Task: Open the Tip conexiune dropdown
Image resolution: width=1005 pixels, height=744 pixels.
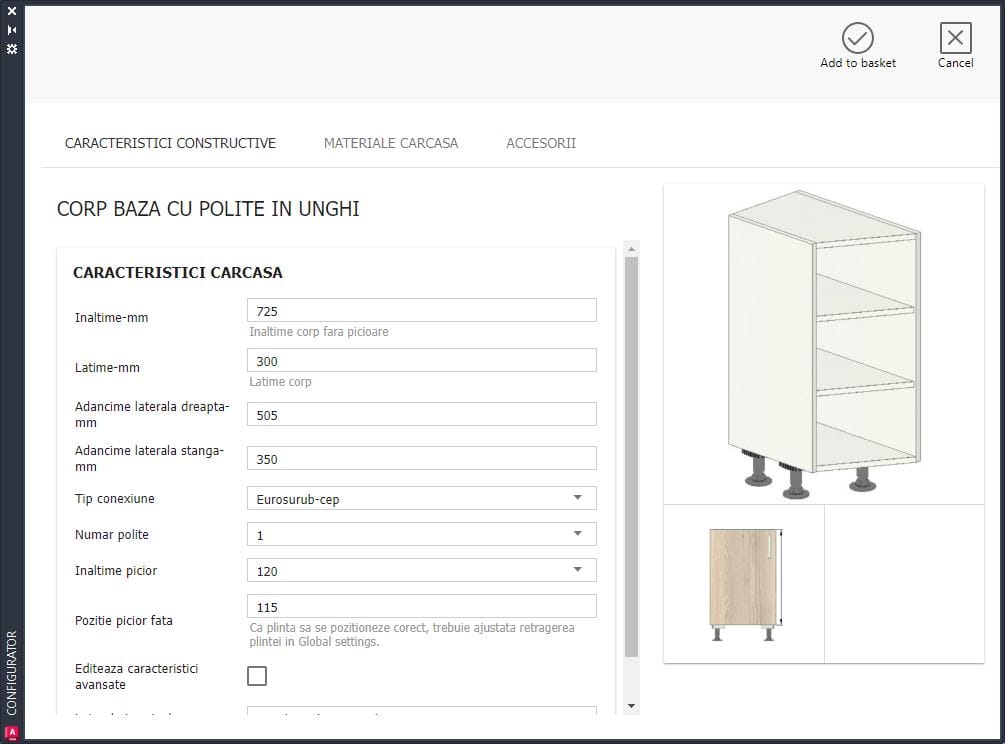Action: [x=422, y=499]
